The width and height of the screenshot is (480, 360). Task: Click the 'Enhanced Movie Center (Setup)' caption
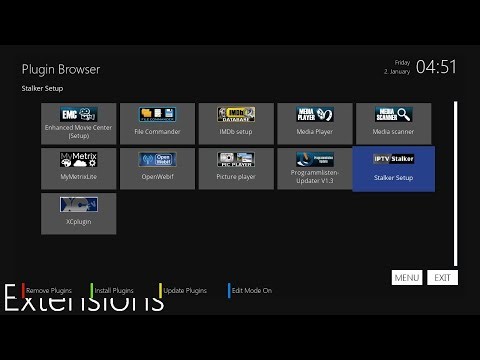(x=78, y=132)
